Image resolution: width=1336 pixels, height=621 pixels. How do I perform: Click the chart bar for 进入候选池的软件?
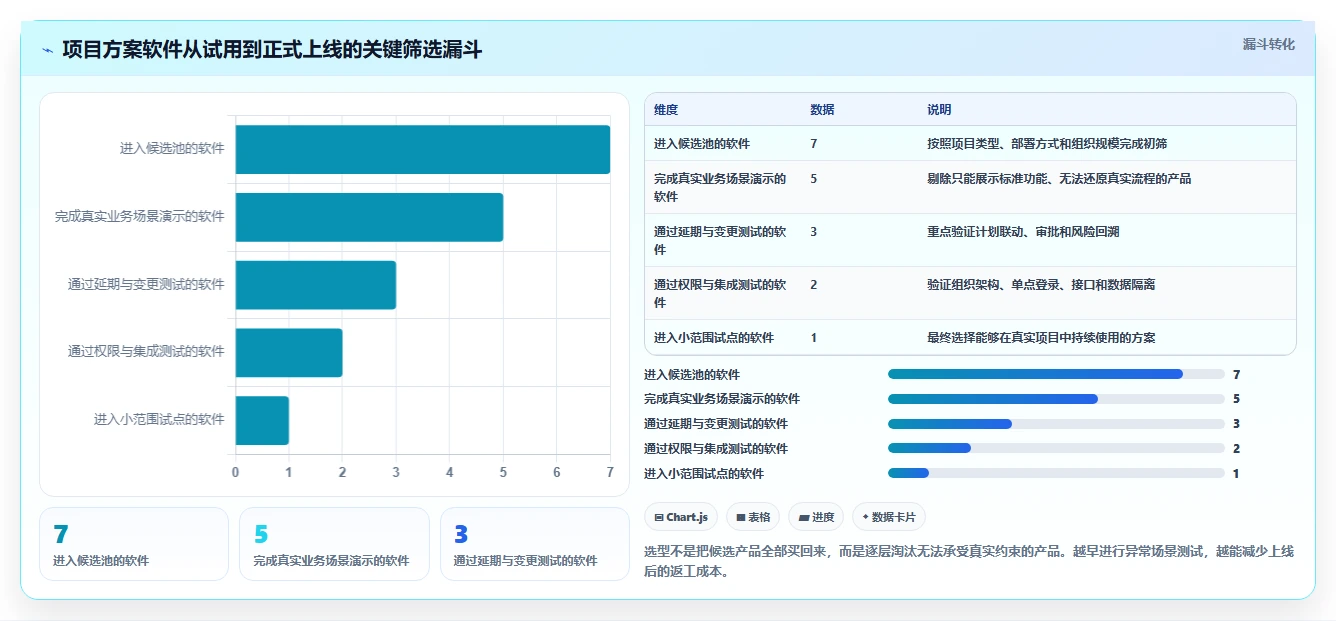click(423, 149)
